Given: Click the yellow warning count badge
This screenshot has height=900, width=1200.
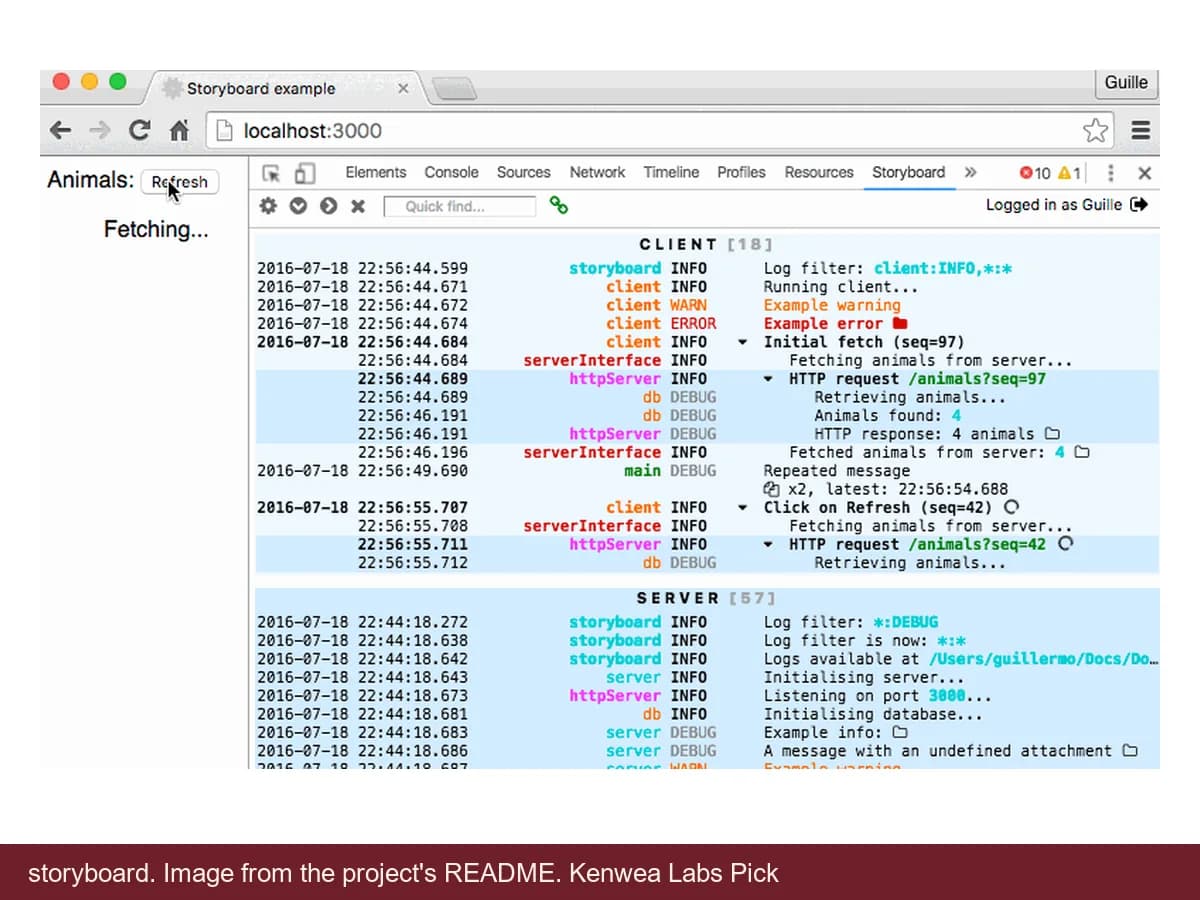Looking at the screenshot, I should click(x=1068, y=173).
